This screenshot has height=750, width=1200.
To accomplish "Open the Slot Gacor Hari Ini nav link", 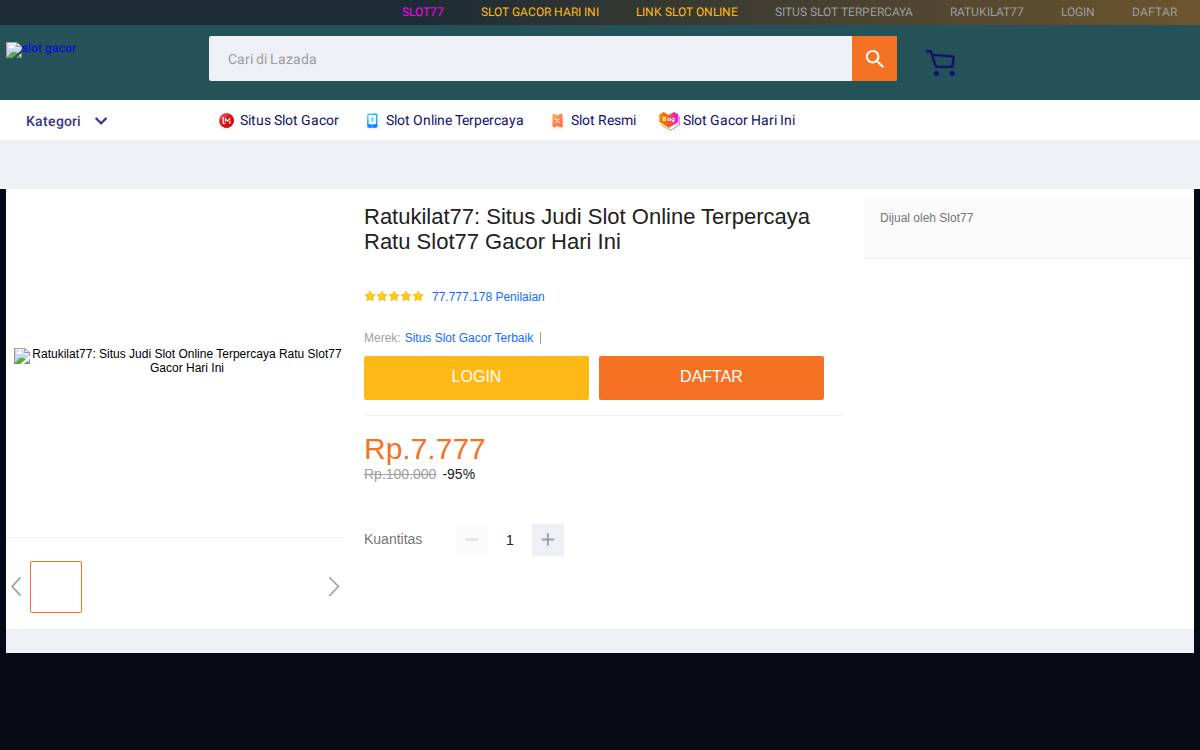I will click(x=739, y=120).
